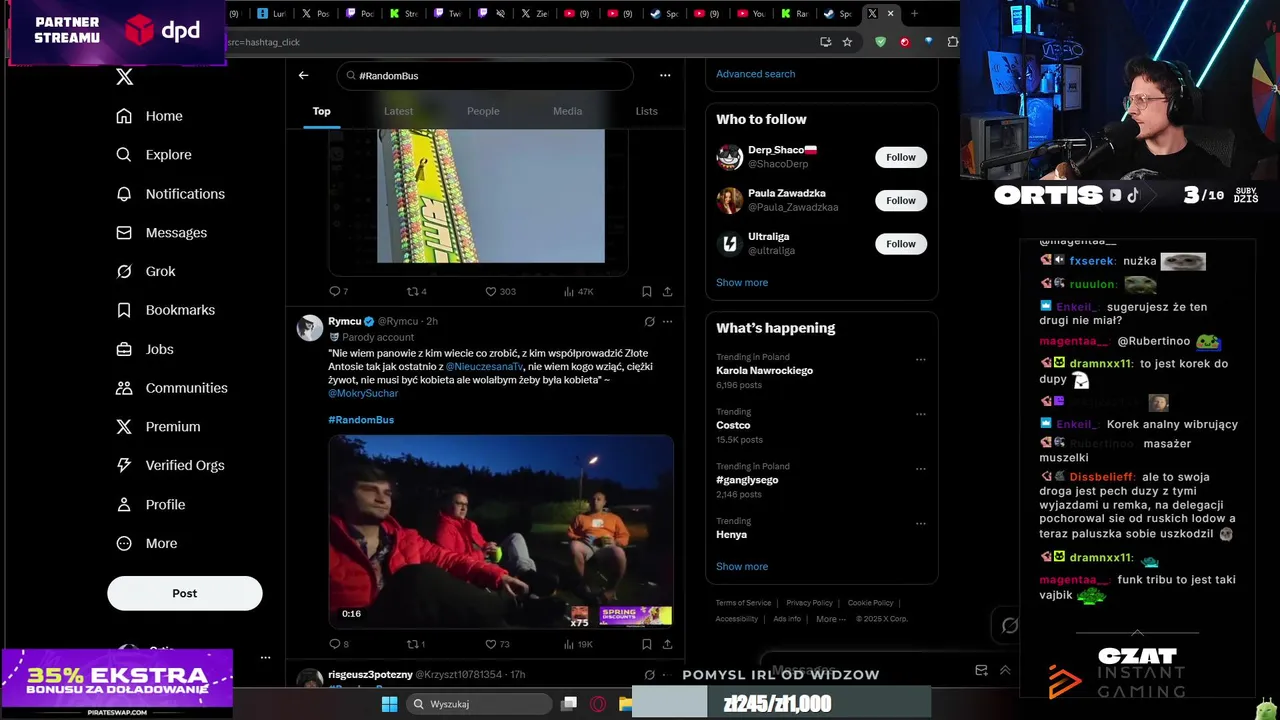
Task: Open Terms of Service link
Action: [743, 603]
